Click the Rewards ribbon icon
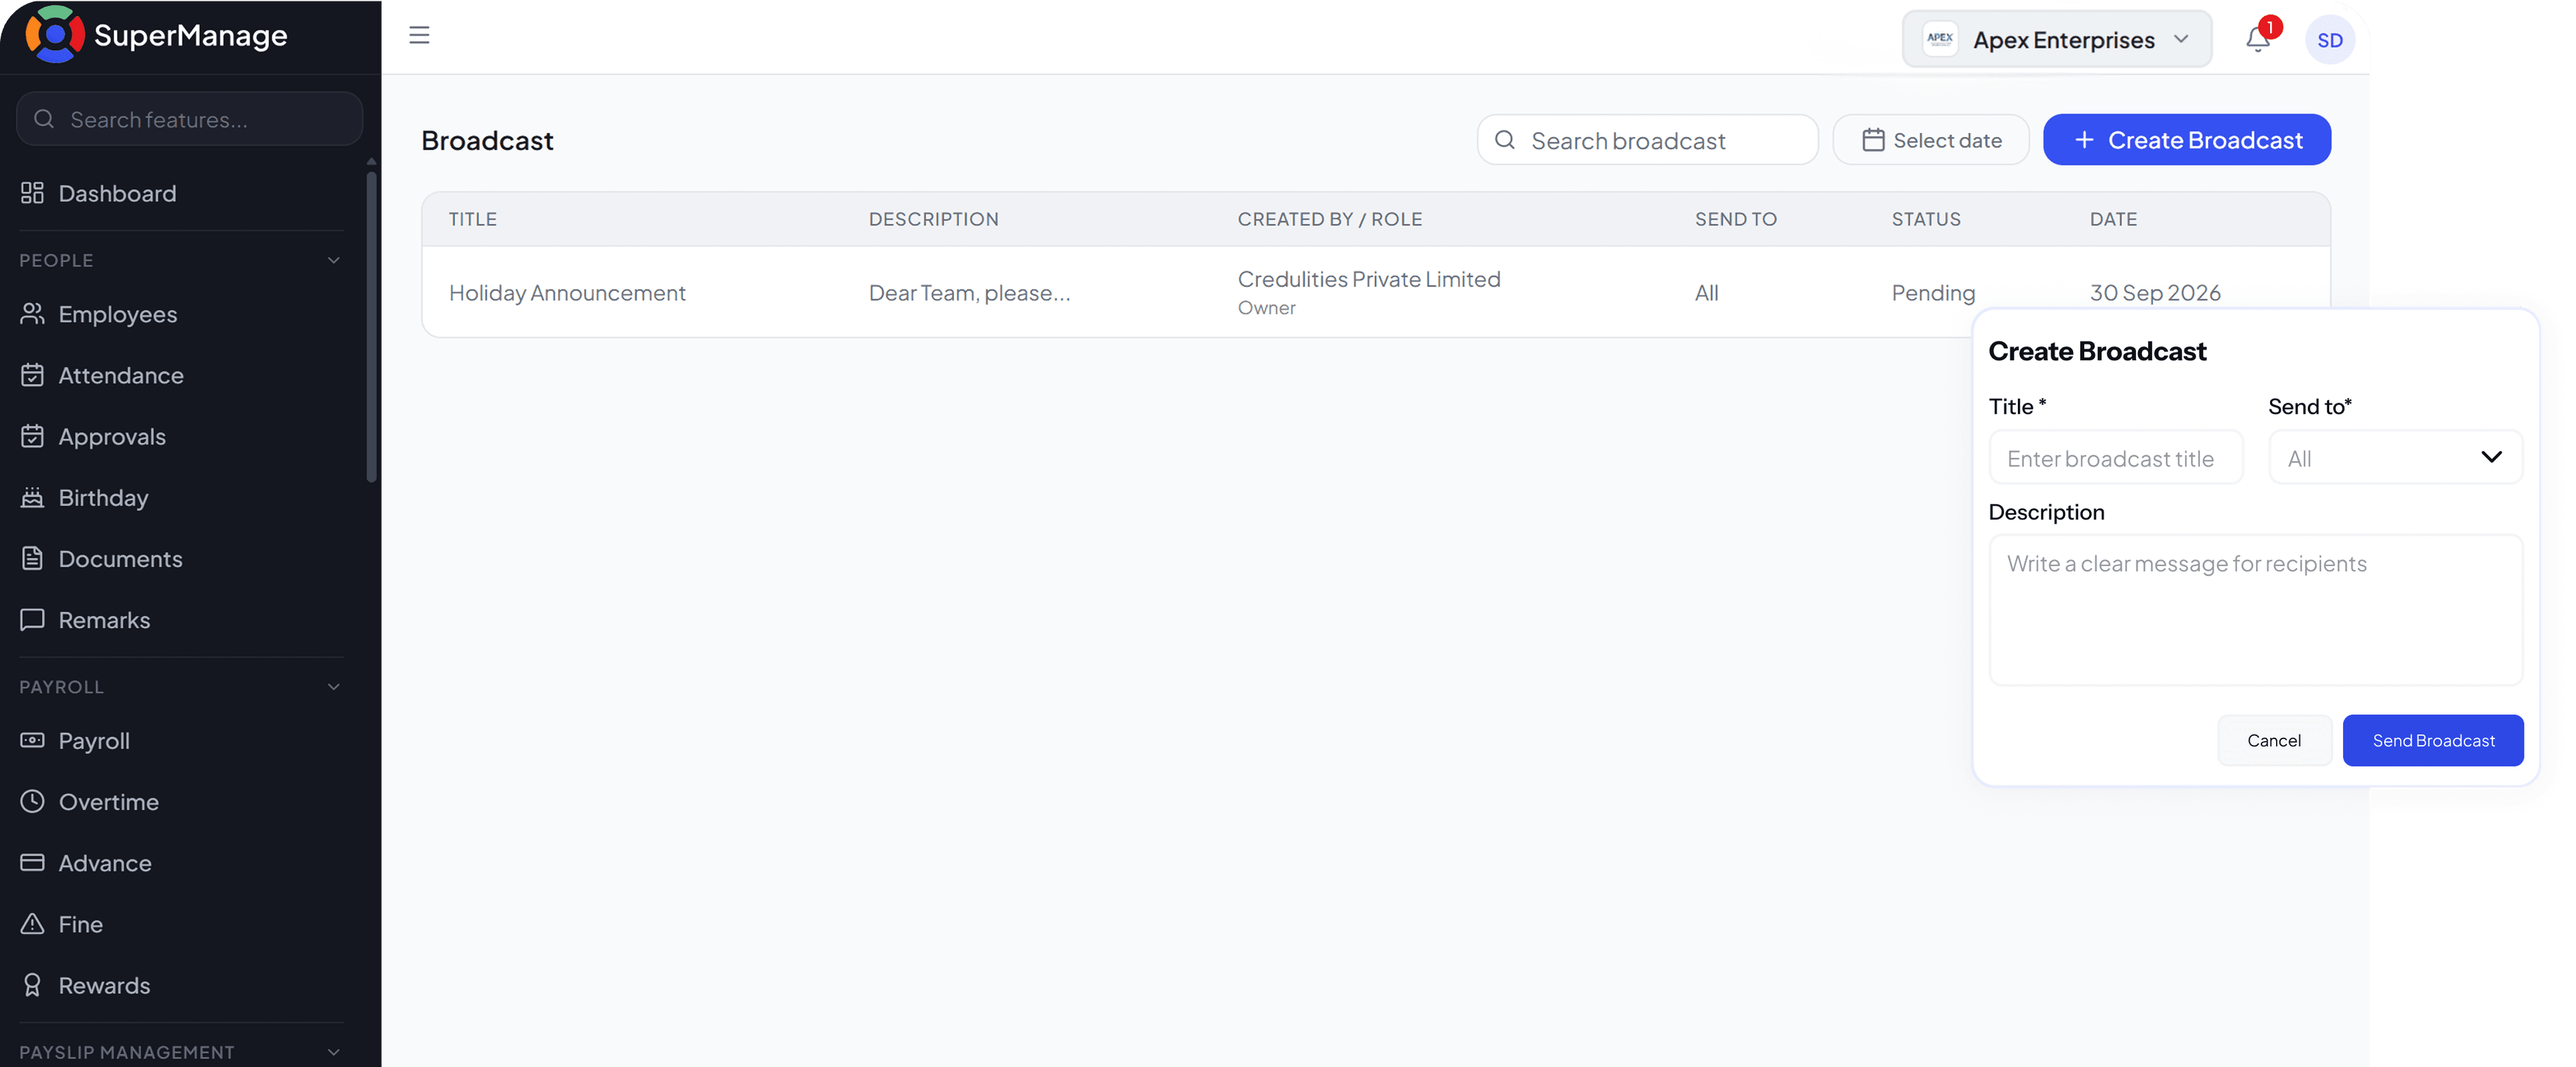The width and height of the screenshot is (2576, 1067). click(32, 984)
